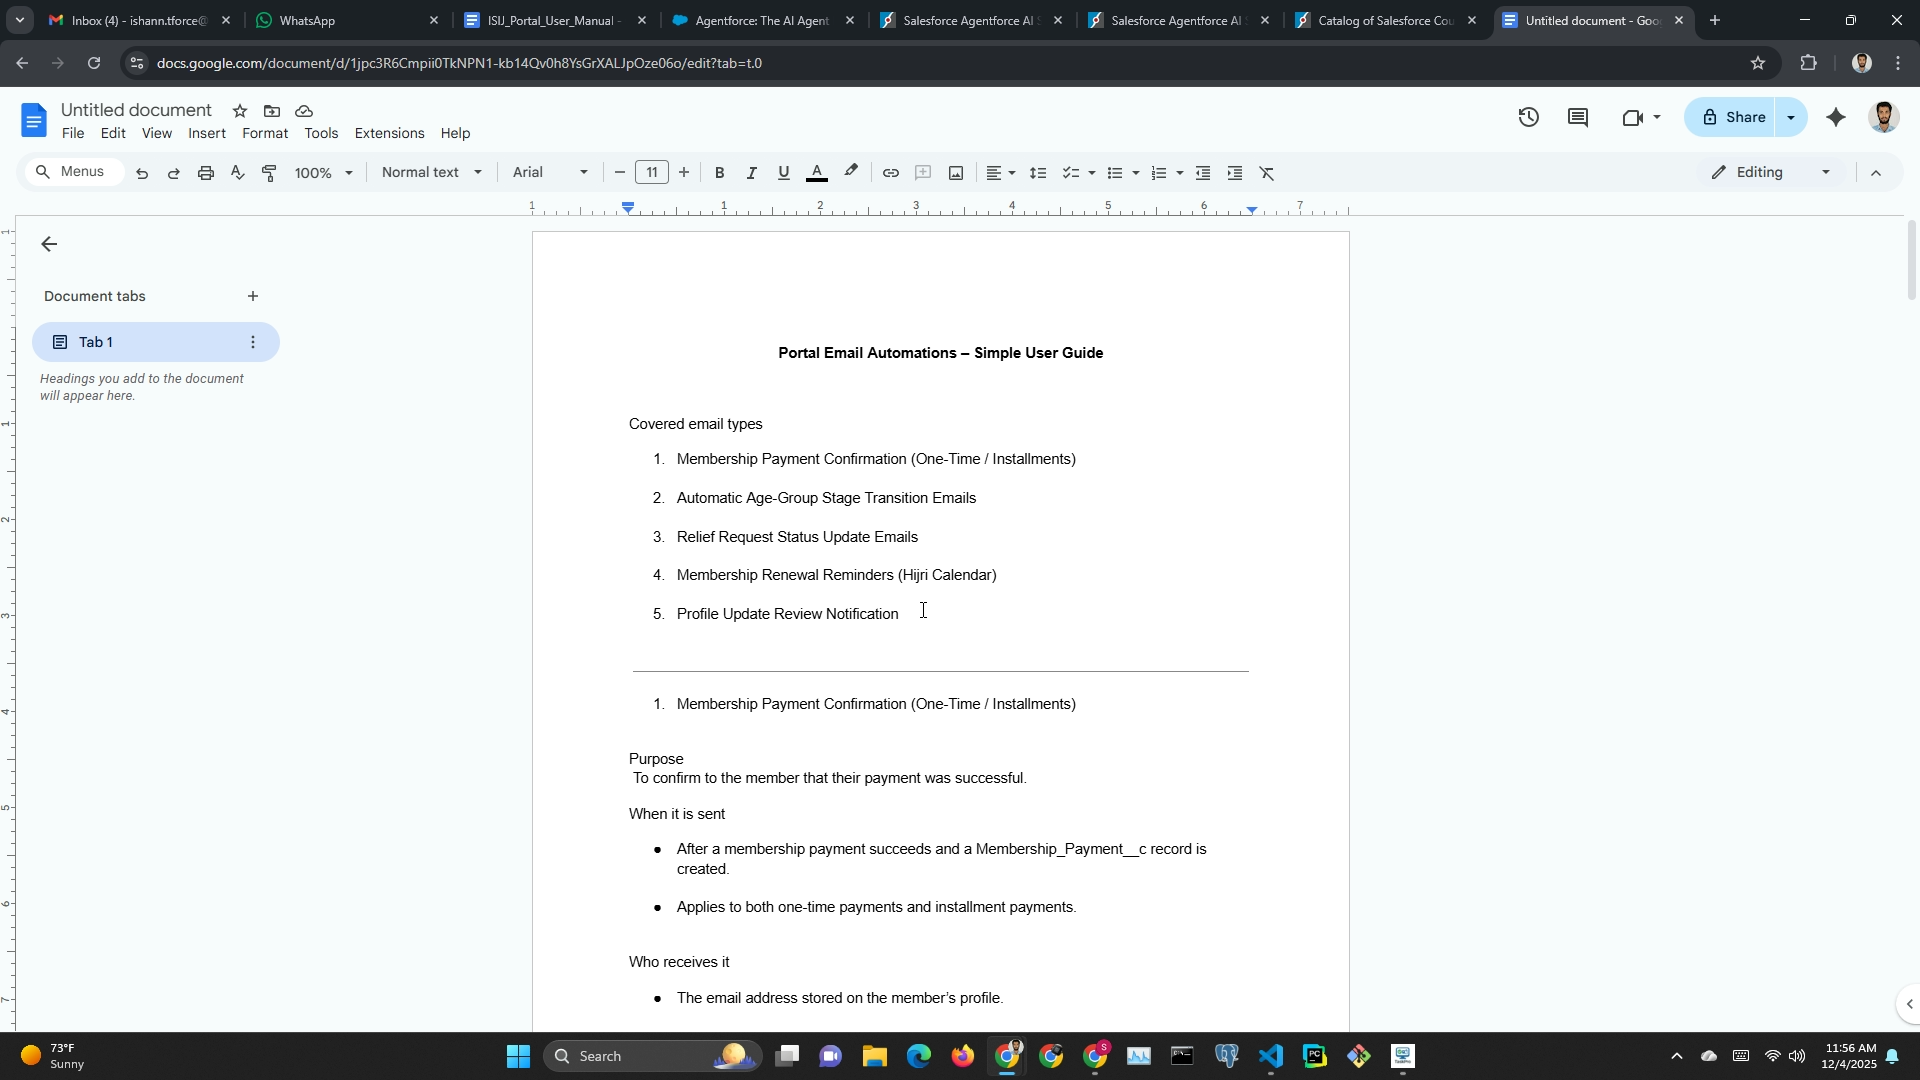1920x1080 pixels.
Task: Open the Insert menu
Action: (x=207, y=134)
